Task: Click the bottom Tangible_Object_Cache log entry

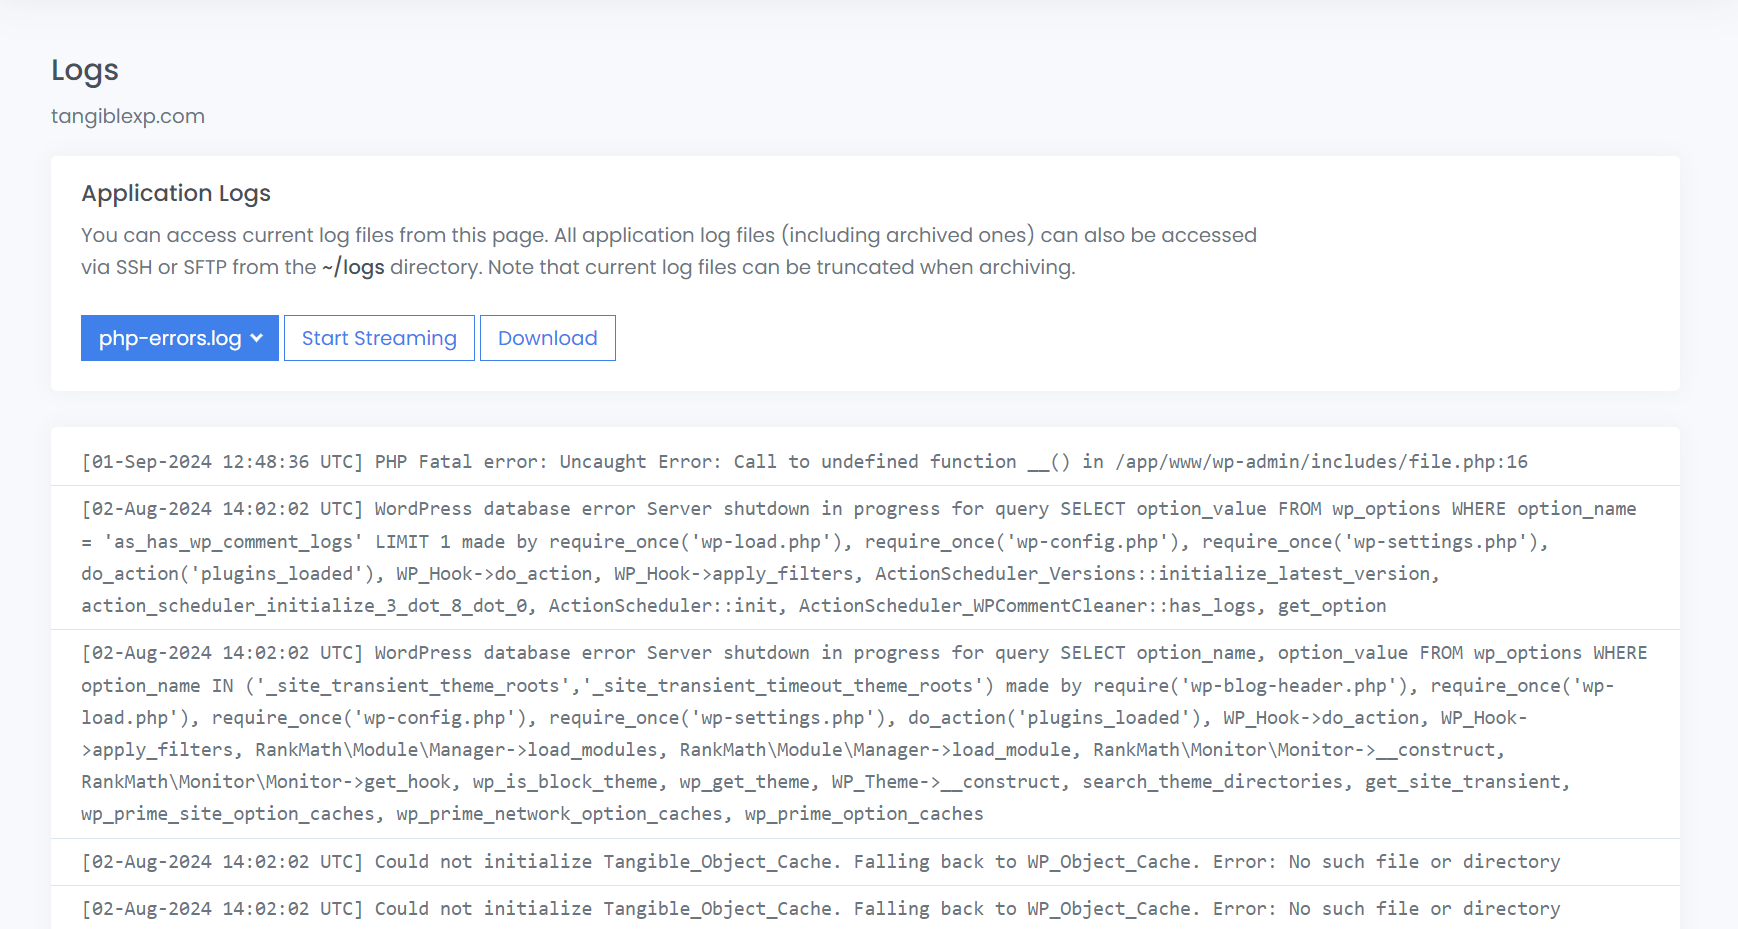Action: click(820, 909)
